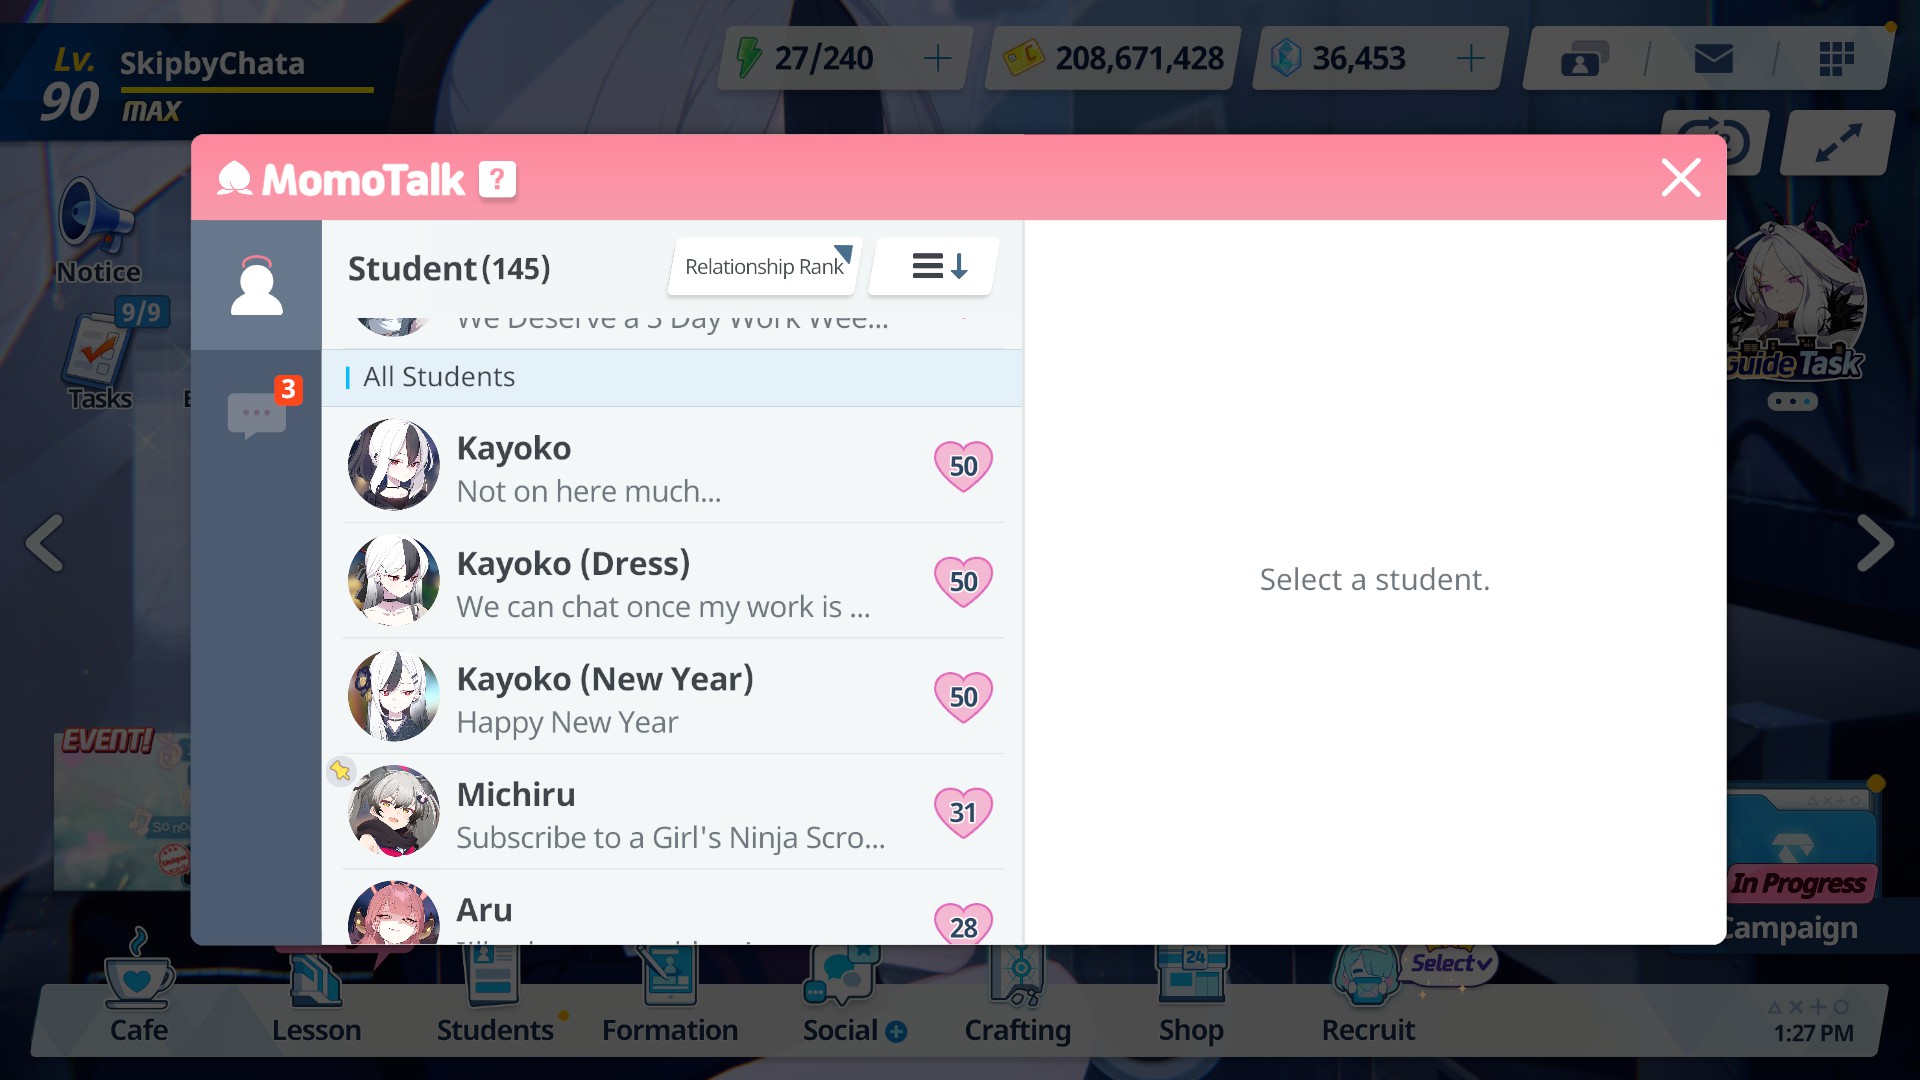The image size is (1920, 1080).
Task: Go to previous screen with left chevron
Action: pyautogui.click(x=45, y=544)
